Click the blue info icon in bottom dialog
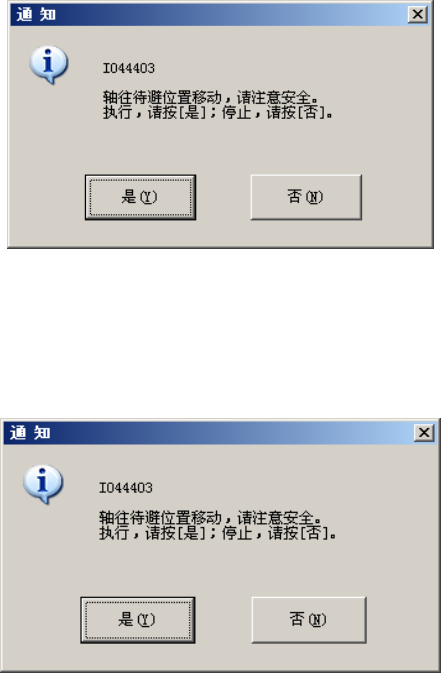Viewport: 441px width, 673px height. click(x=43, y=484)
